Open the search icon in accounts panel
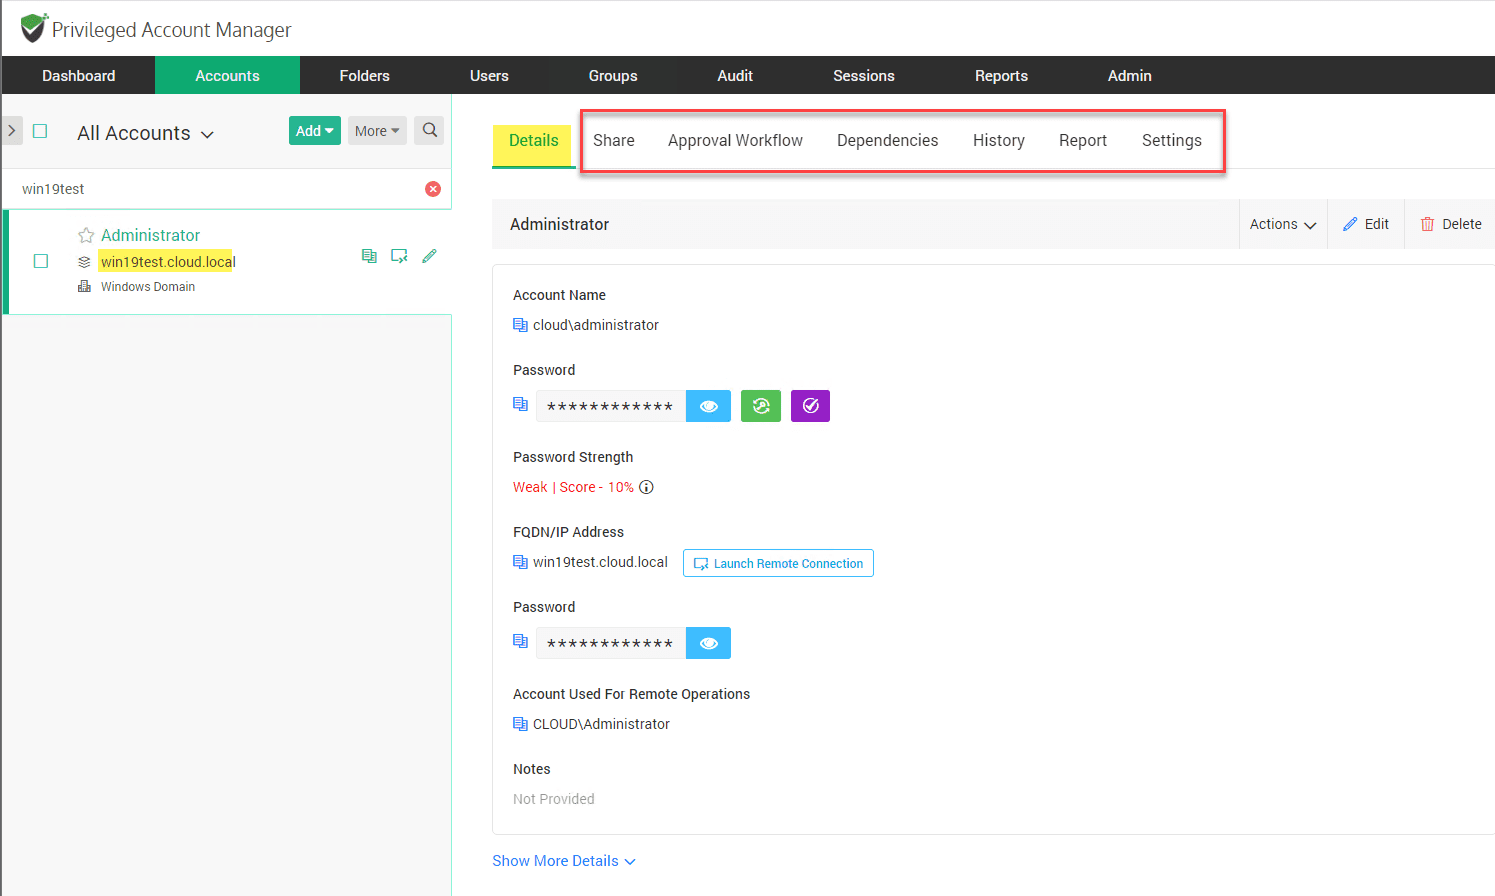Viewport: 1495px width, 896px height. [430, 130]
